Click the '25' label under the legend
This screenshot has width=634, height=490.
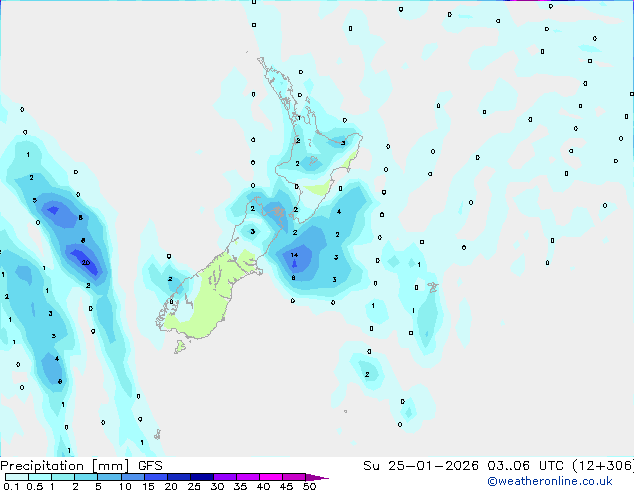194,486
